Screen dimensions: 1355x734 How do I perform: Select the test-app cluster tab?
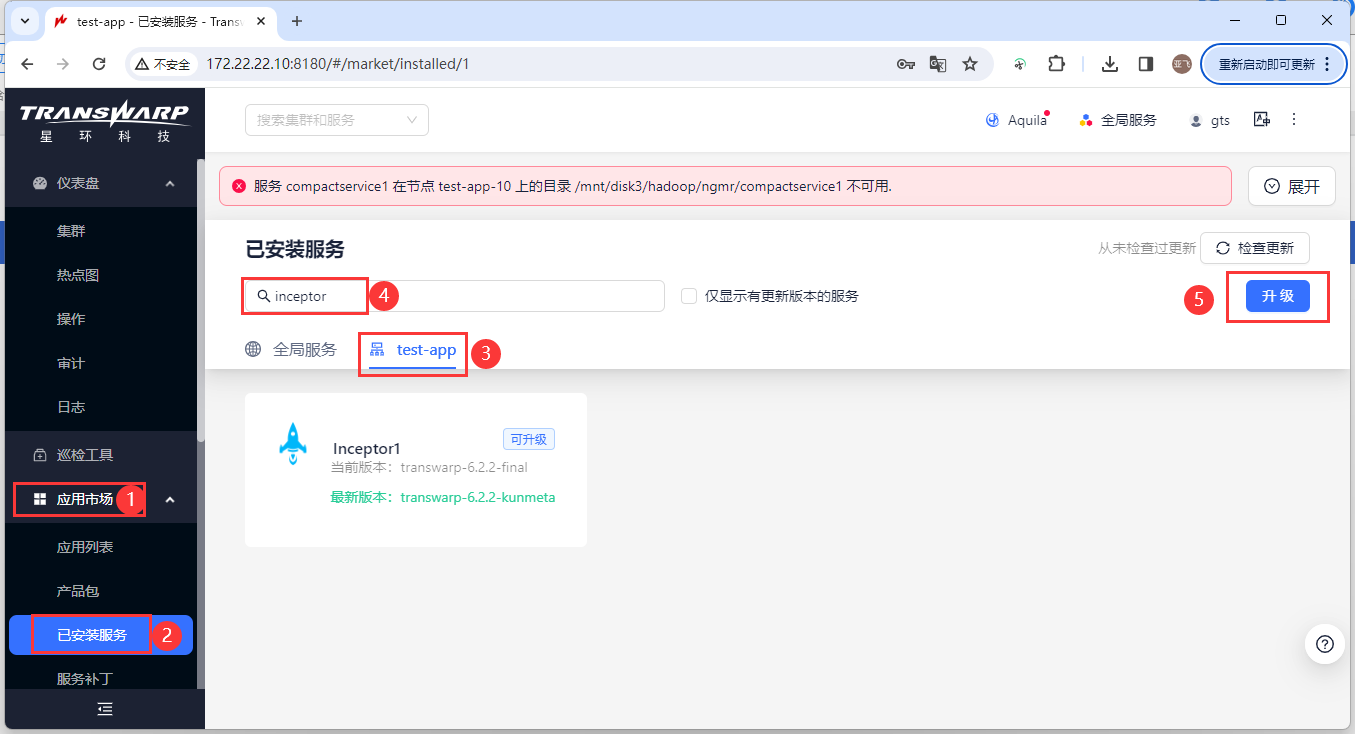click(x=413, y=350)
